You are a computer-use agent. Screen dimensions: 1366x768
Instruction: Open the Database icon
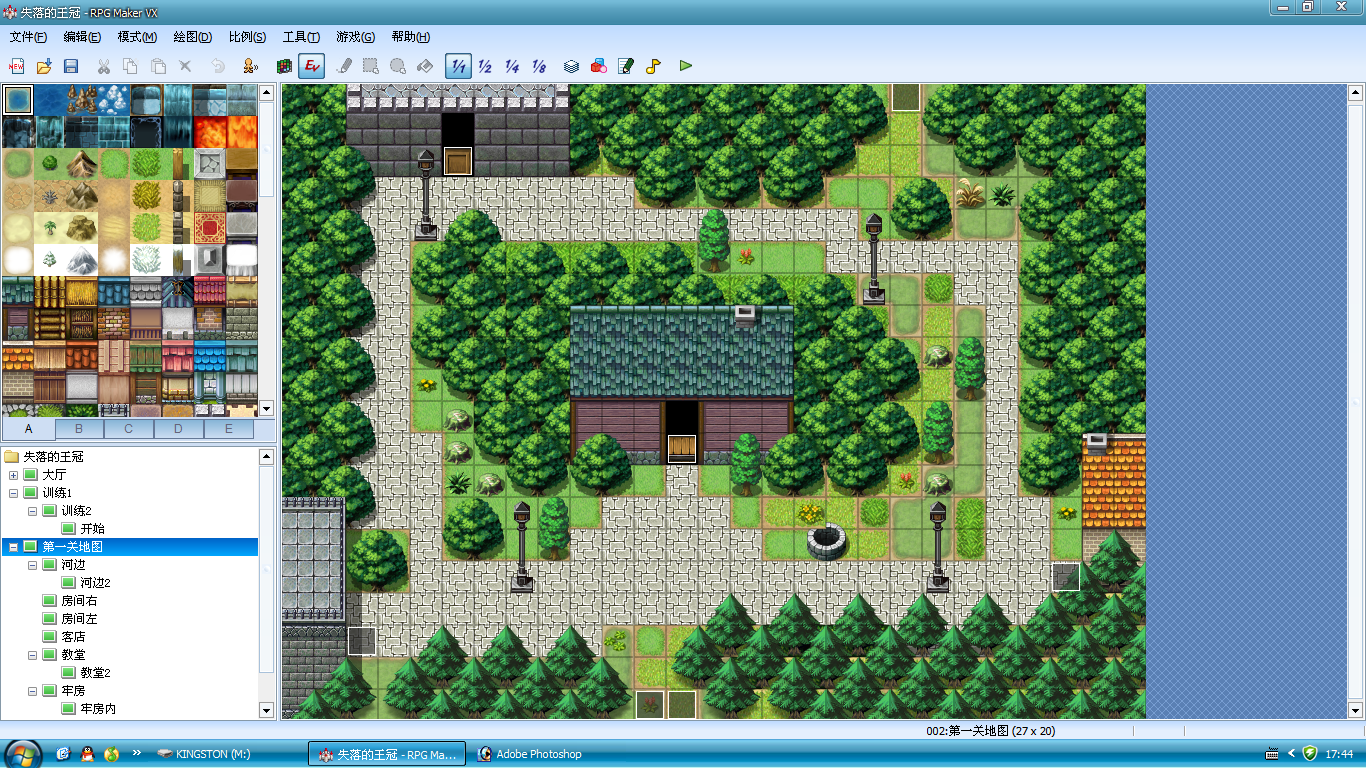click(x=571, y=66)
